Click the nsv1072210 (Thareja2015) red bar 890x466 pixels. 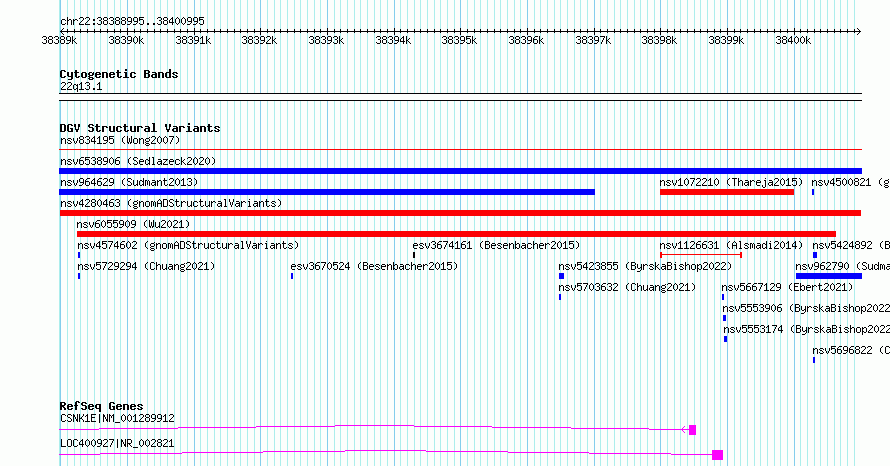click(x=727, y=192)
